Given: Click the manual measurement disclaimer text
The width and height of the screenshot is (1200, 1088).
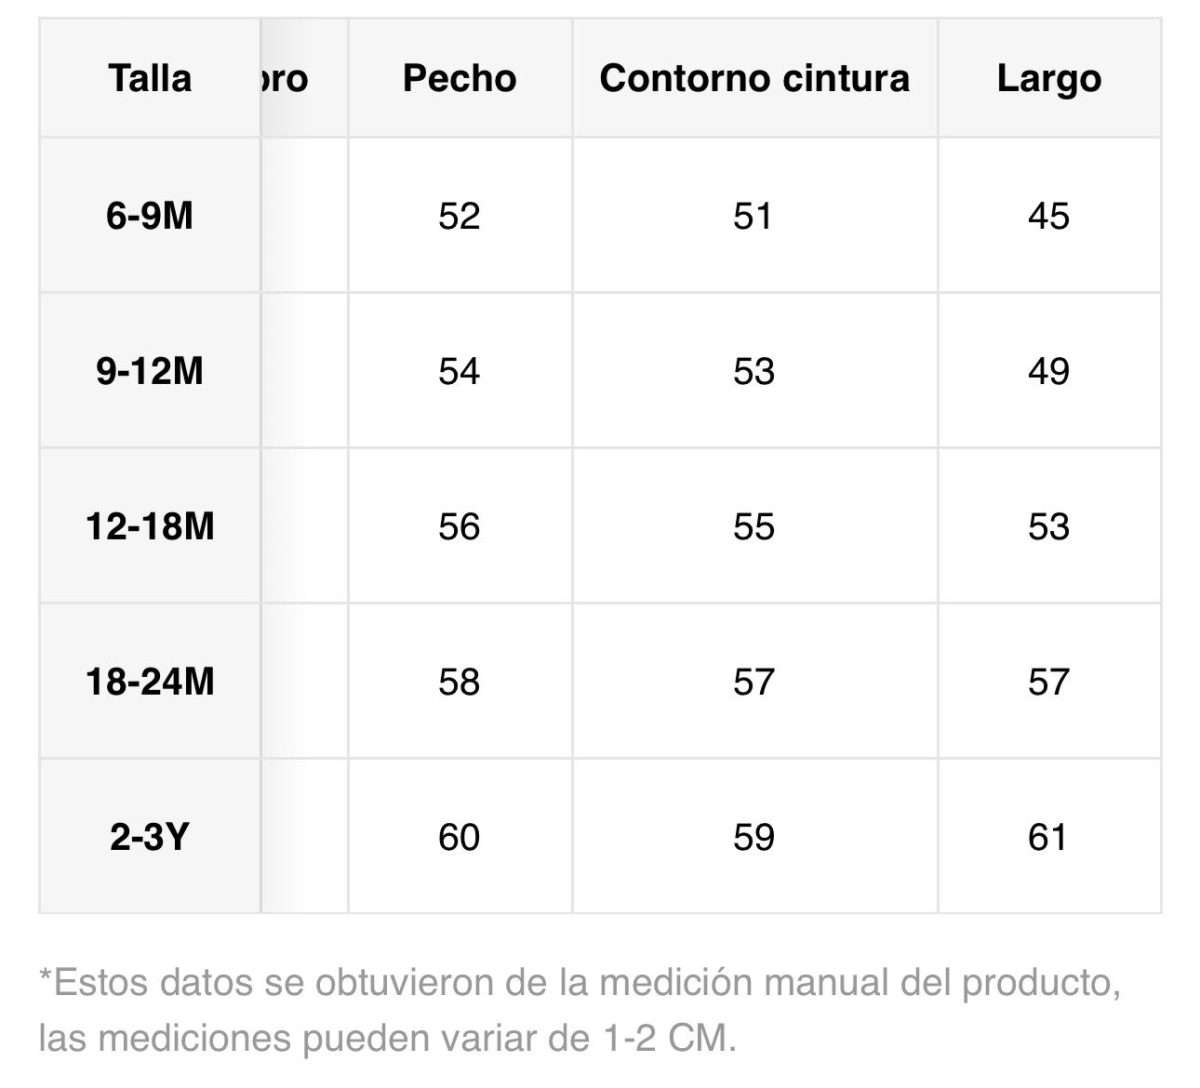Looking at the screenshot, I should click(x=580, y=1010).
